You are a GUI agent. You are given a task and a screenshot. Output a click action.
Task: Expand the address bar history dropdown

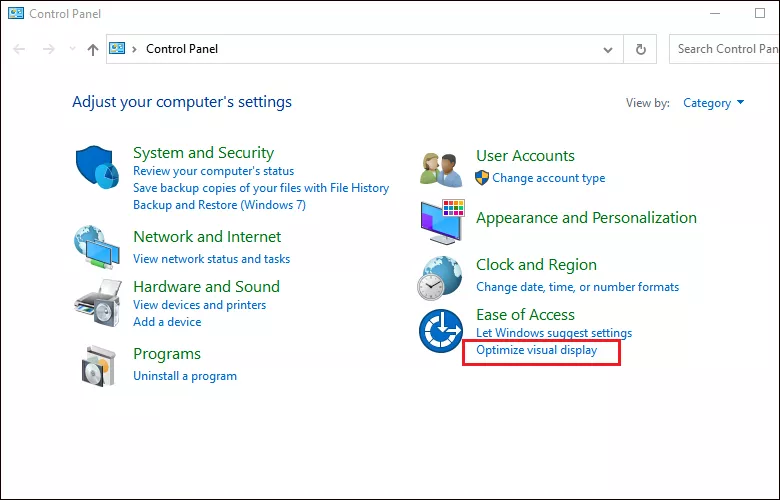tap(608, 49)
